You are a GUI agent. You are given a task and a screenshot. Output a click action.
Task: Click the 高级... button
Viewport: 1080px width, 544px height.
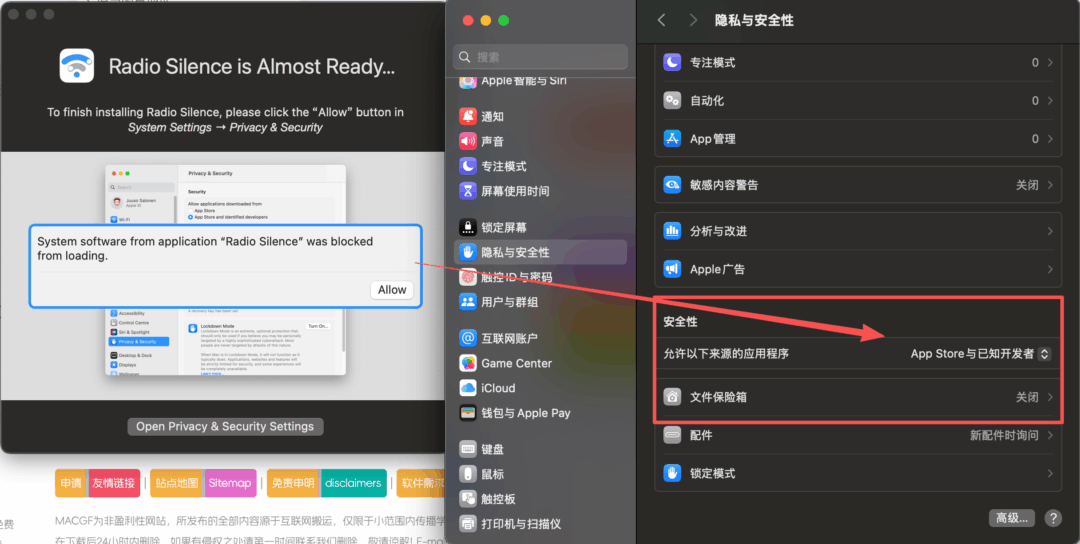pyautogui.click(x=1012, y=518)
